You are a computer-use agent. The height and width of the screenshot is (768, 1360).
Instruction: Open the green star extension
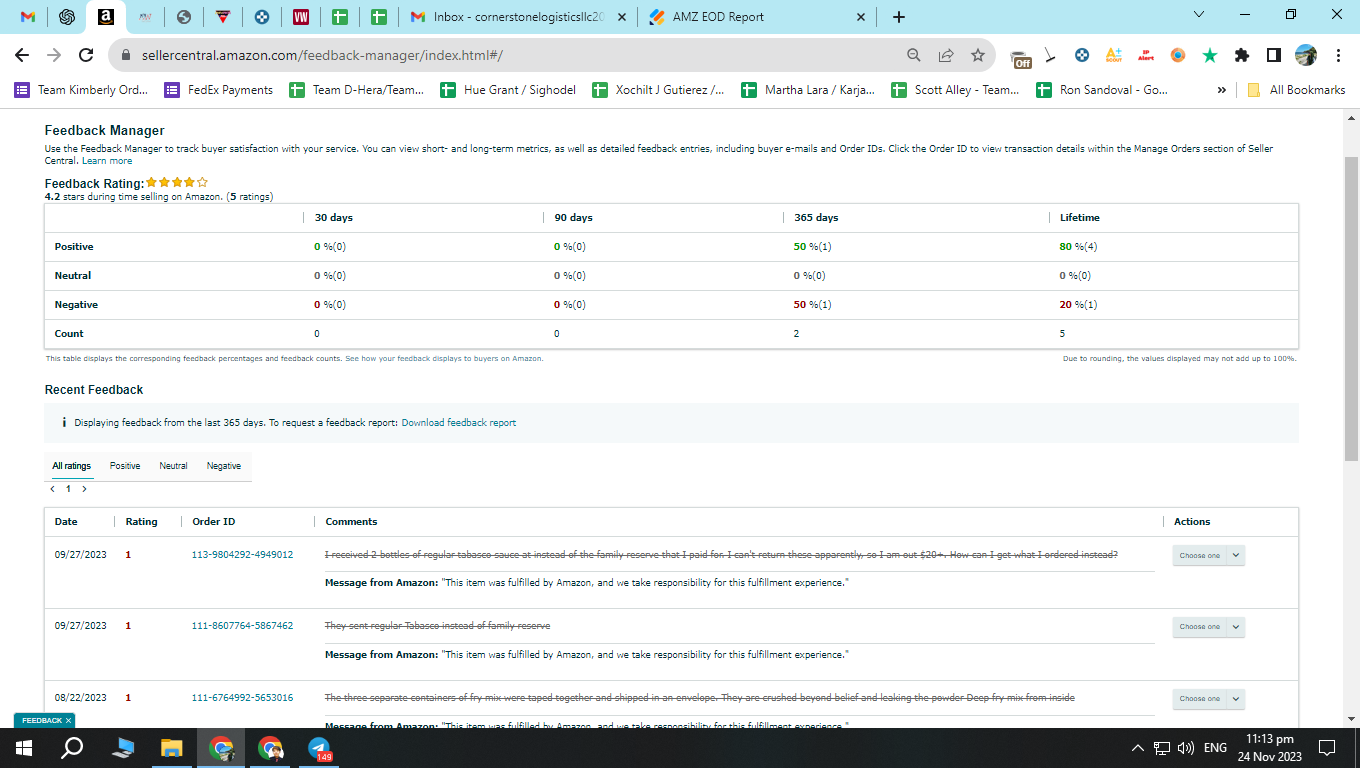[1210, 55]
